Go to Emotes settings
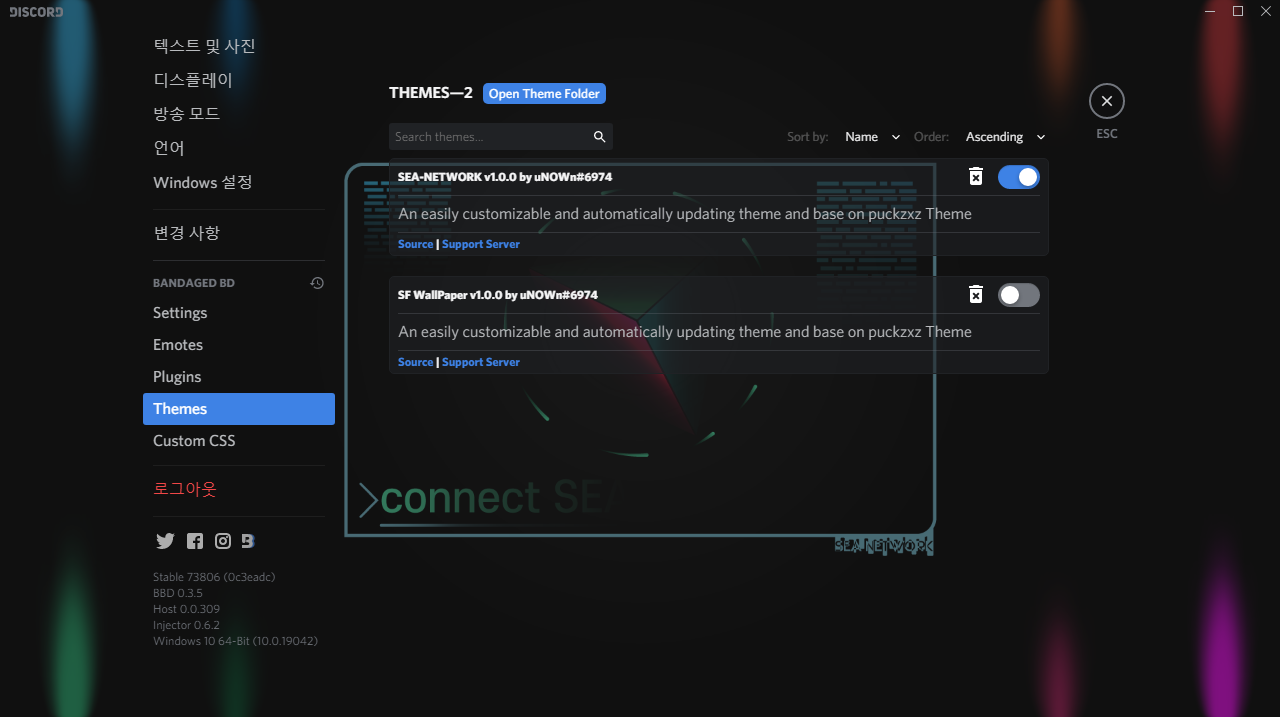 (239, 345)
